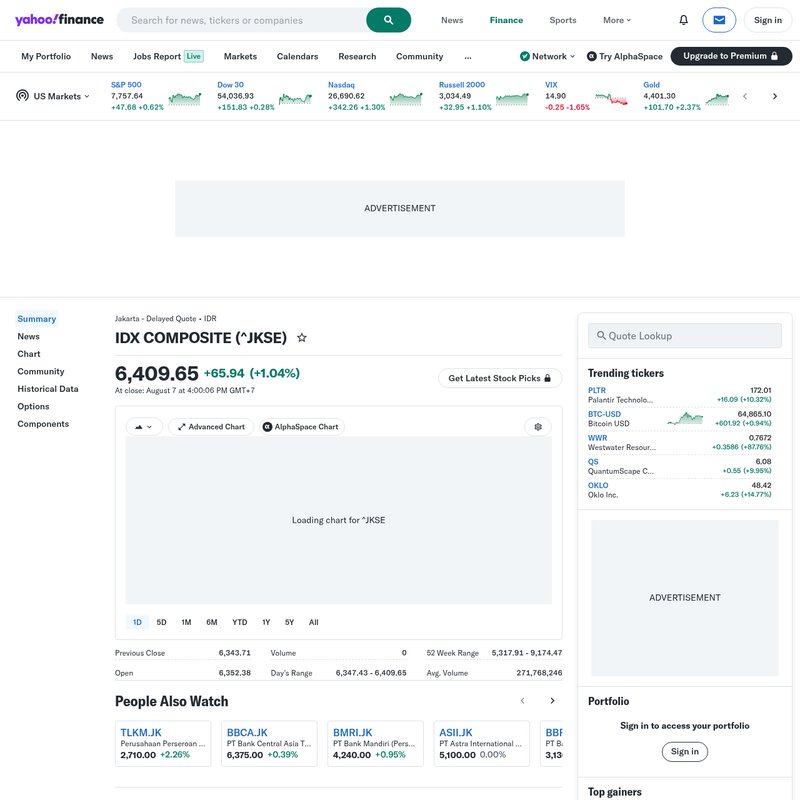This screenshot has width=800, height=800.
Task: Select the 6M chart range
Action: (212, 622)
